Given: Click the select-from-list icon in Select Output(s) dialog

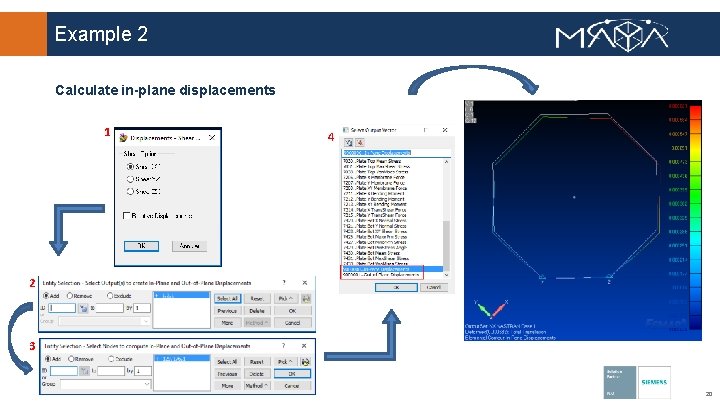Looking at the screenshot, I should [x=306, y=298].
